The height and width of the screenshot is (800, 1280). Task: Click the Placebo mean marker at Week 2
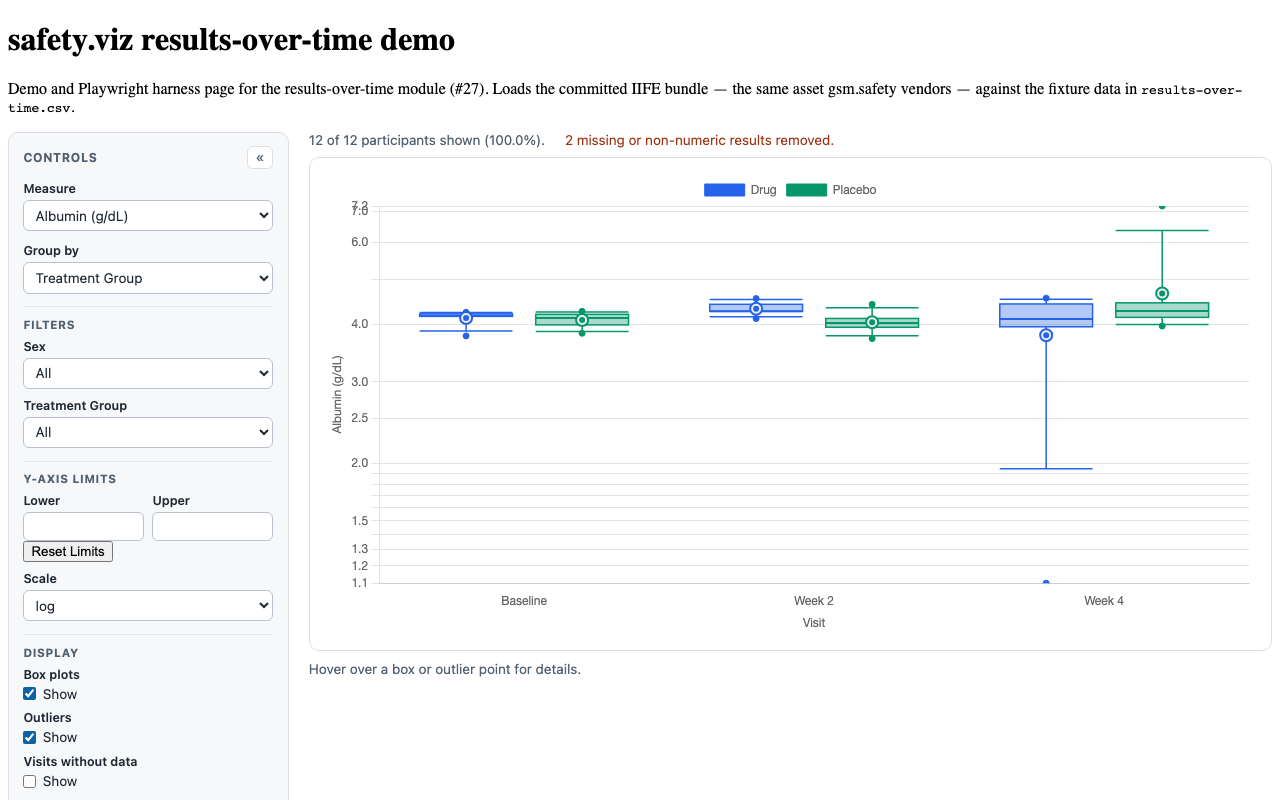click(872, 322)
